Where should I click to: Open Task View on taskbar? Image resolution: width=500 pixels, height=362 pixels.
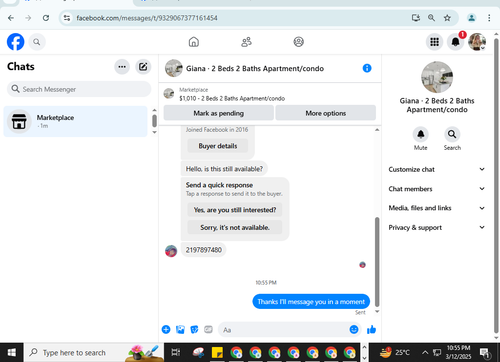(176, 352)
